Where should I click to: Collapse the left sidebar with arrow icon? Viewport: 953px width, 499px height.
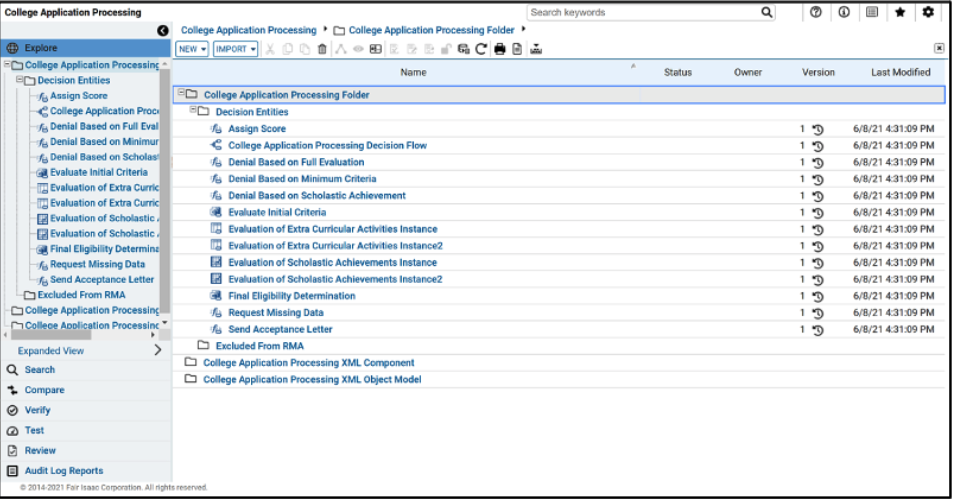point(162,30)
